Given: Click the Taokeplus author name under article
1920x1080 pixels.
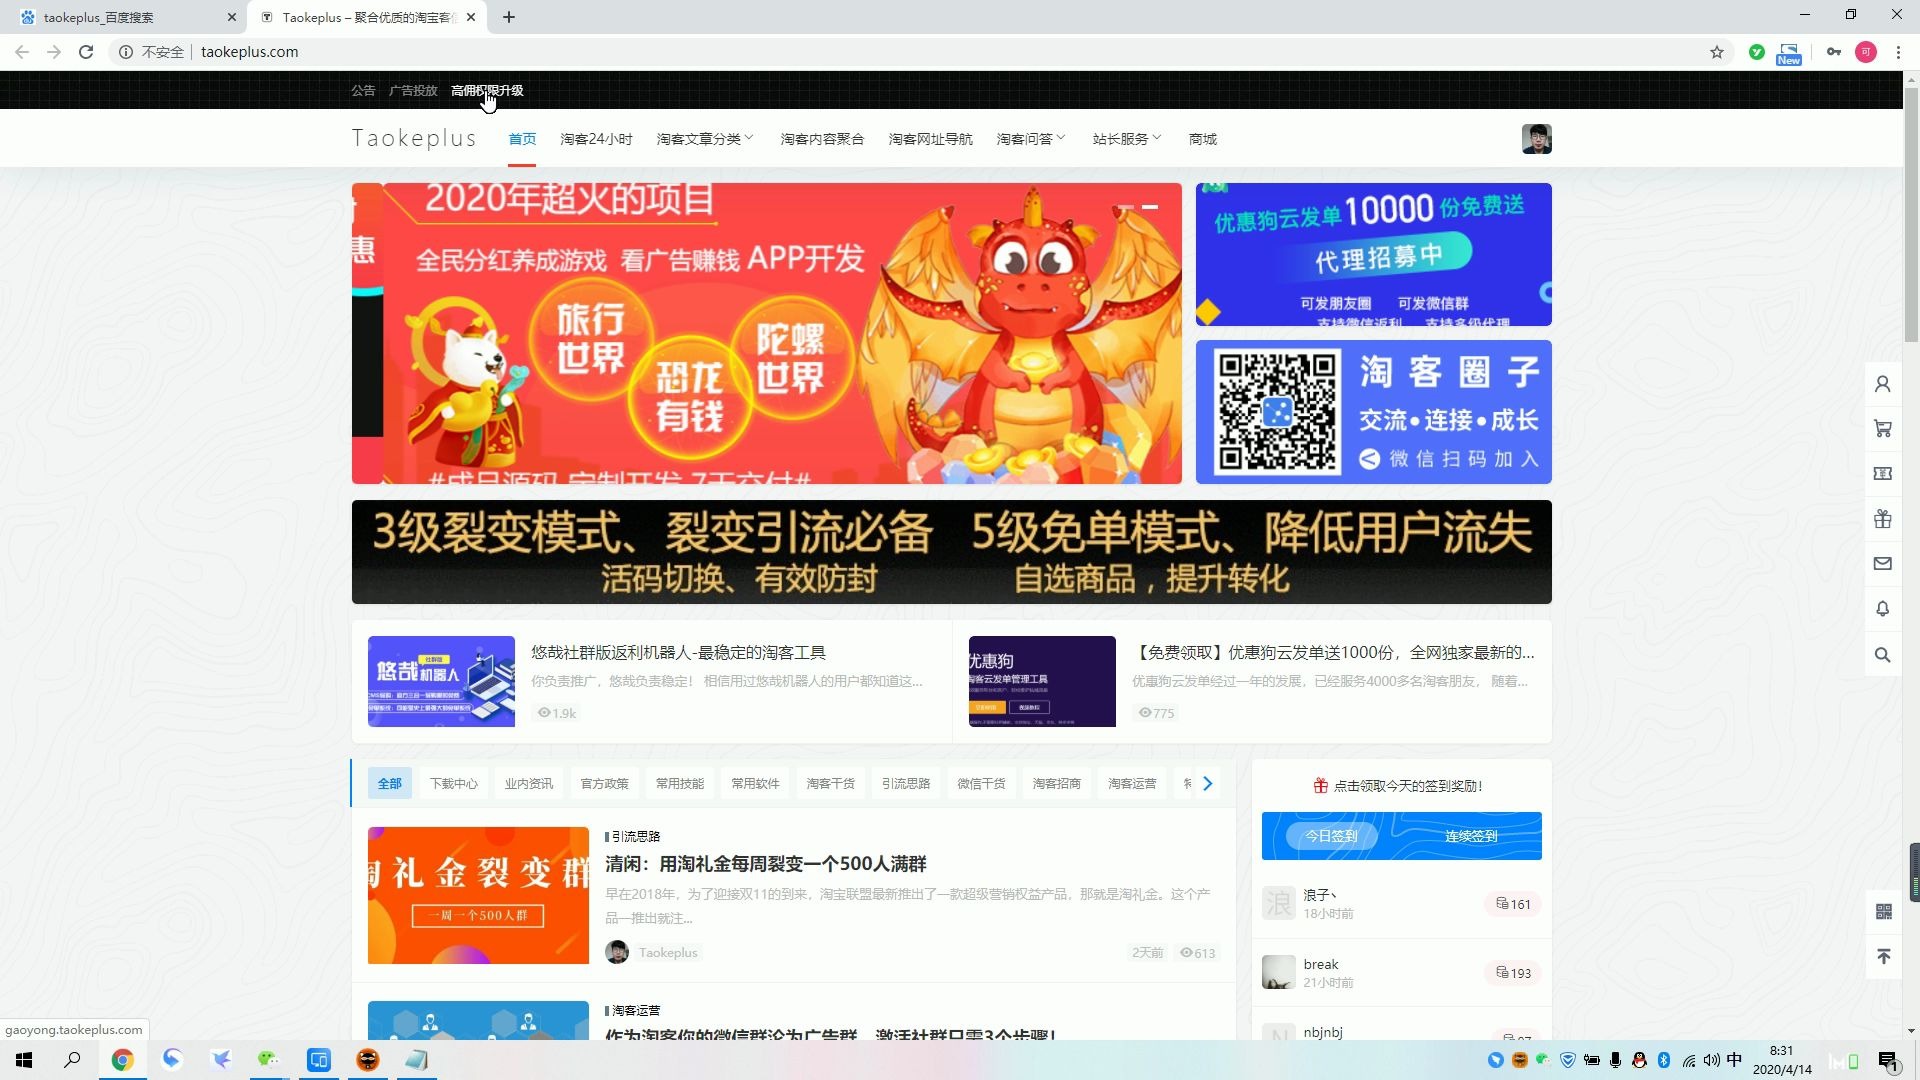Looking at the screenshot, I should [668, 953].
